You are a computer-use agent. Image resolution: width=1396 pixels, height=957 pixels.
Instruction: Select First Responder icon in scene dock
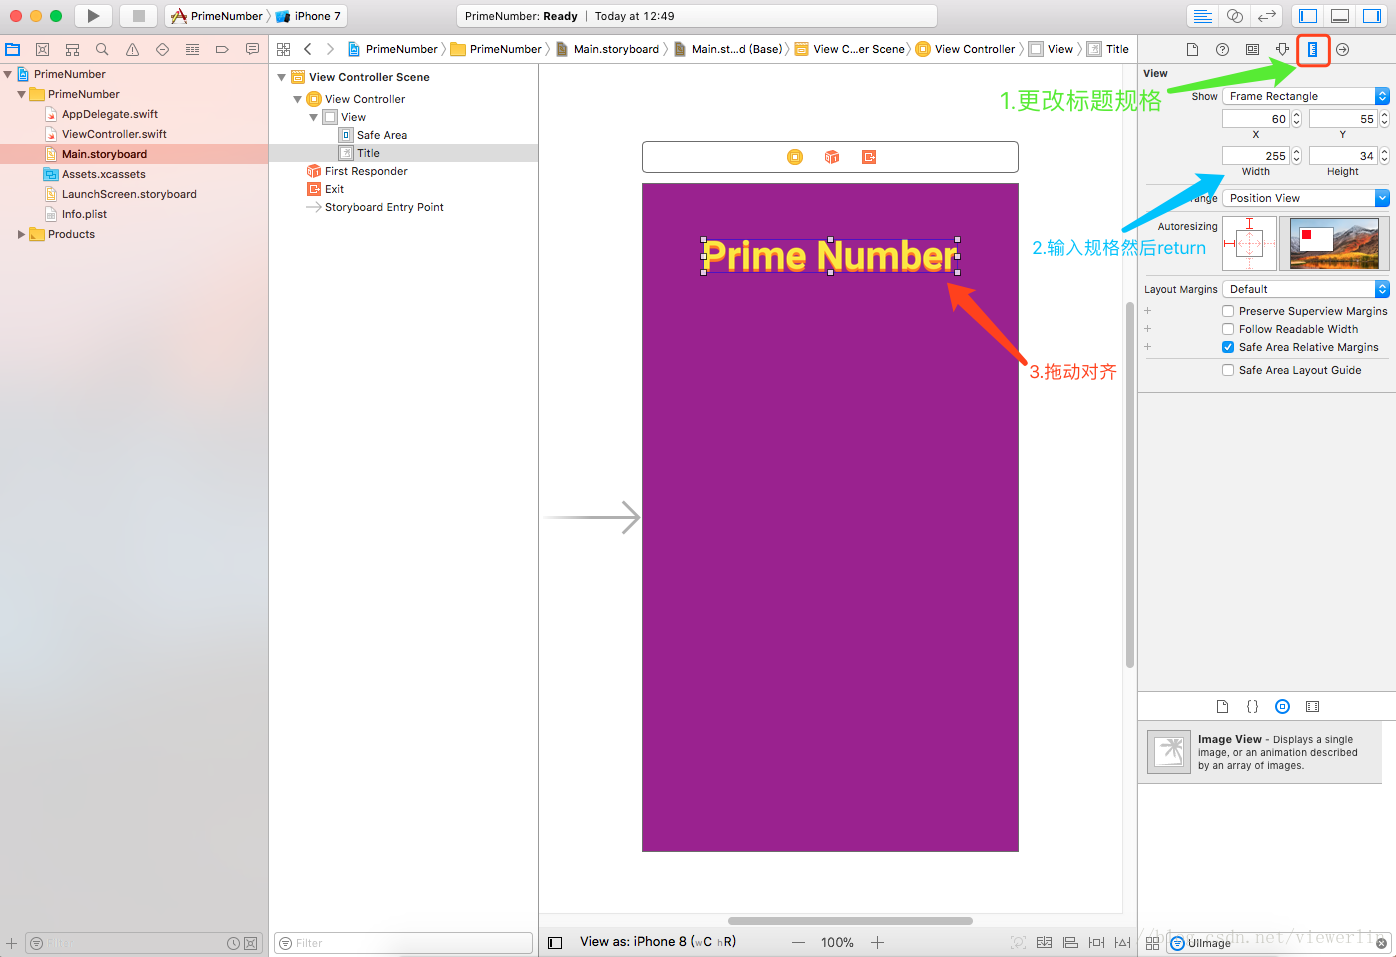pyautogui.click(x=832, y=157)
